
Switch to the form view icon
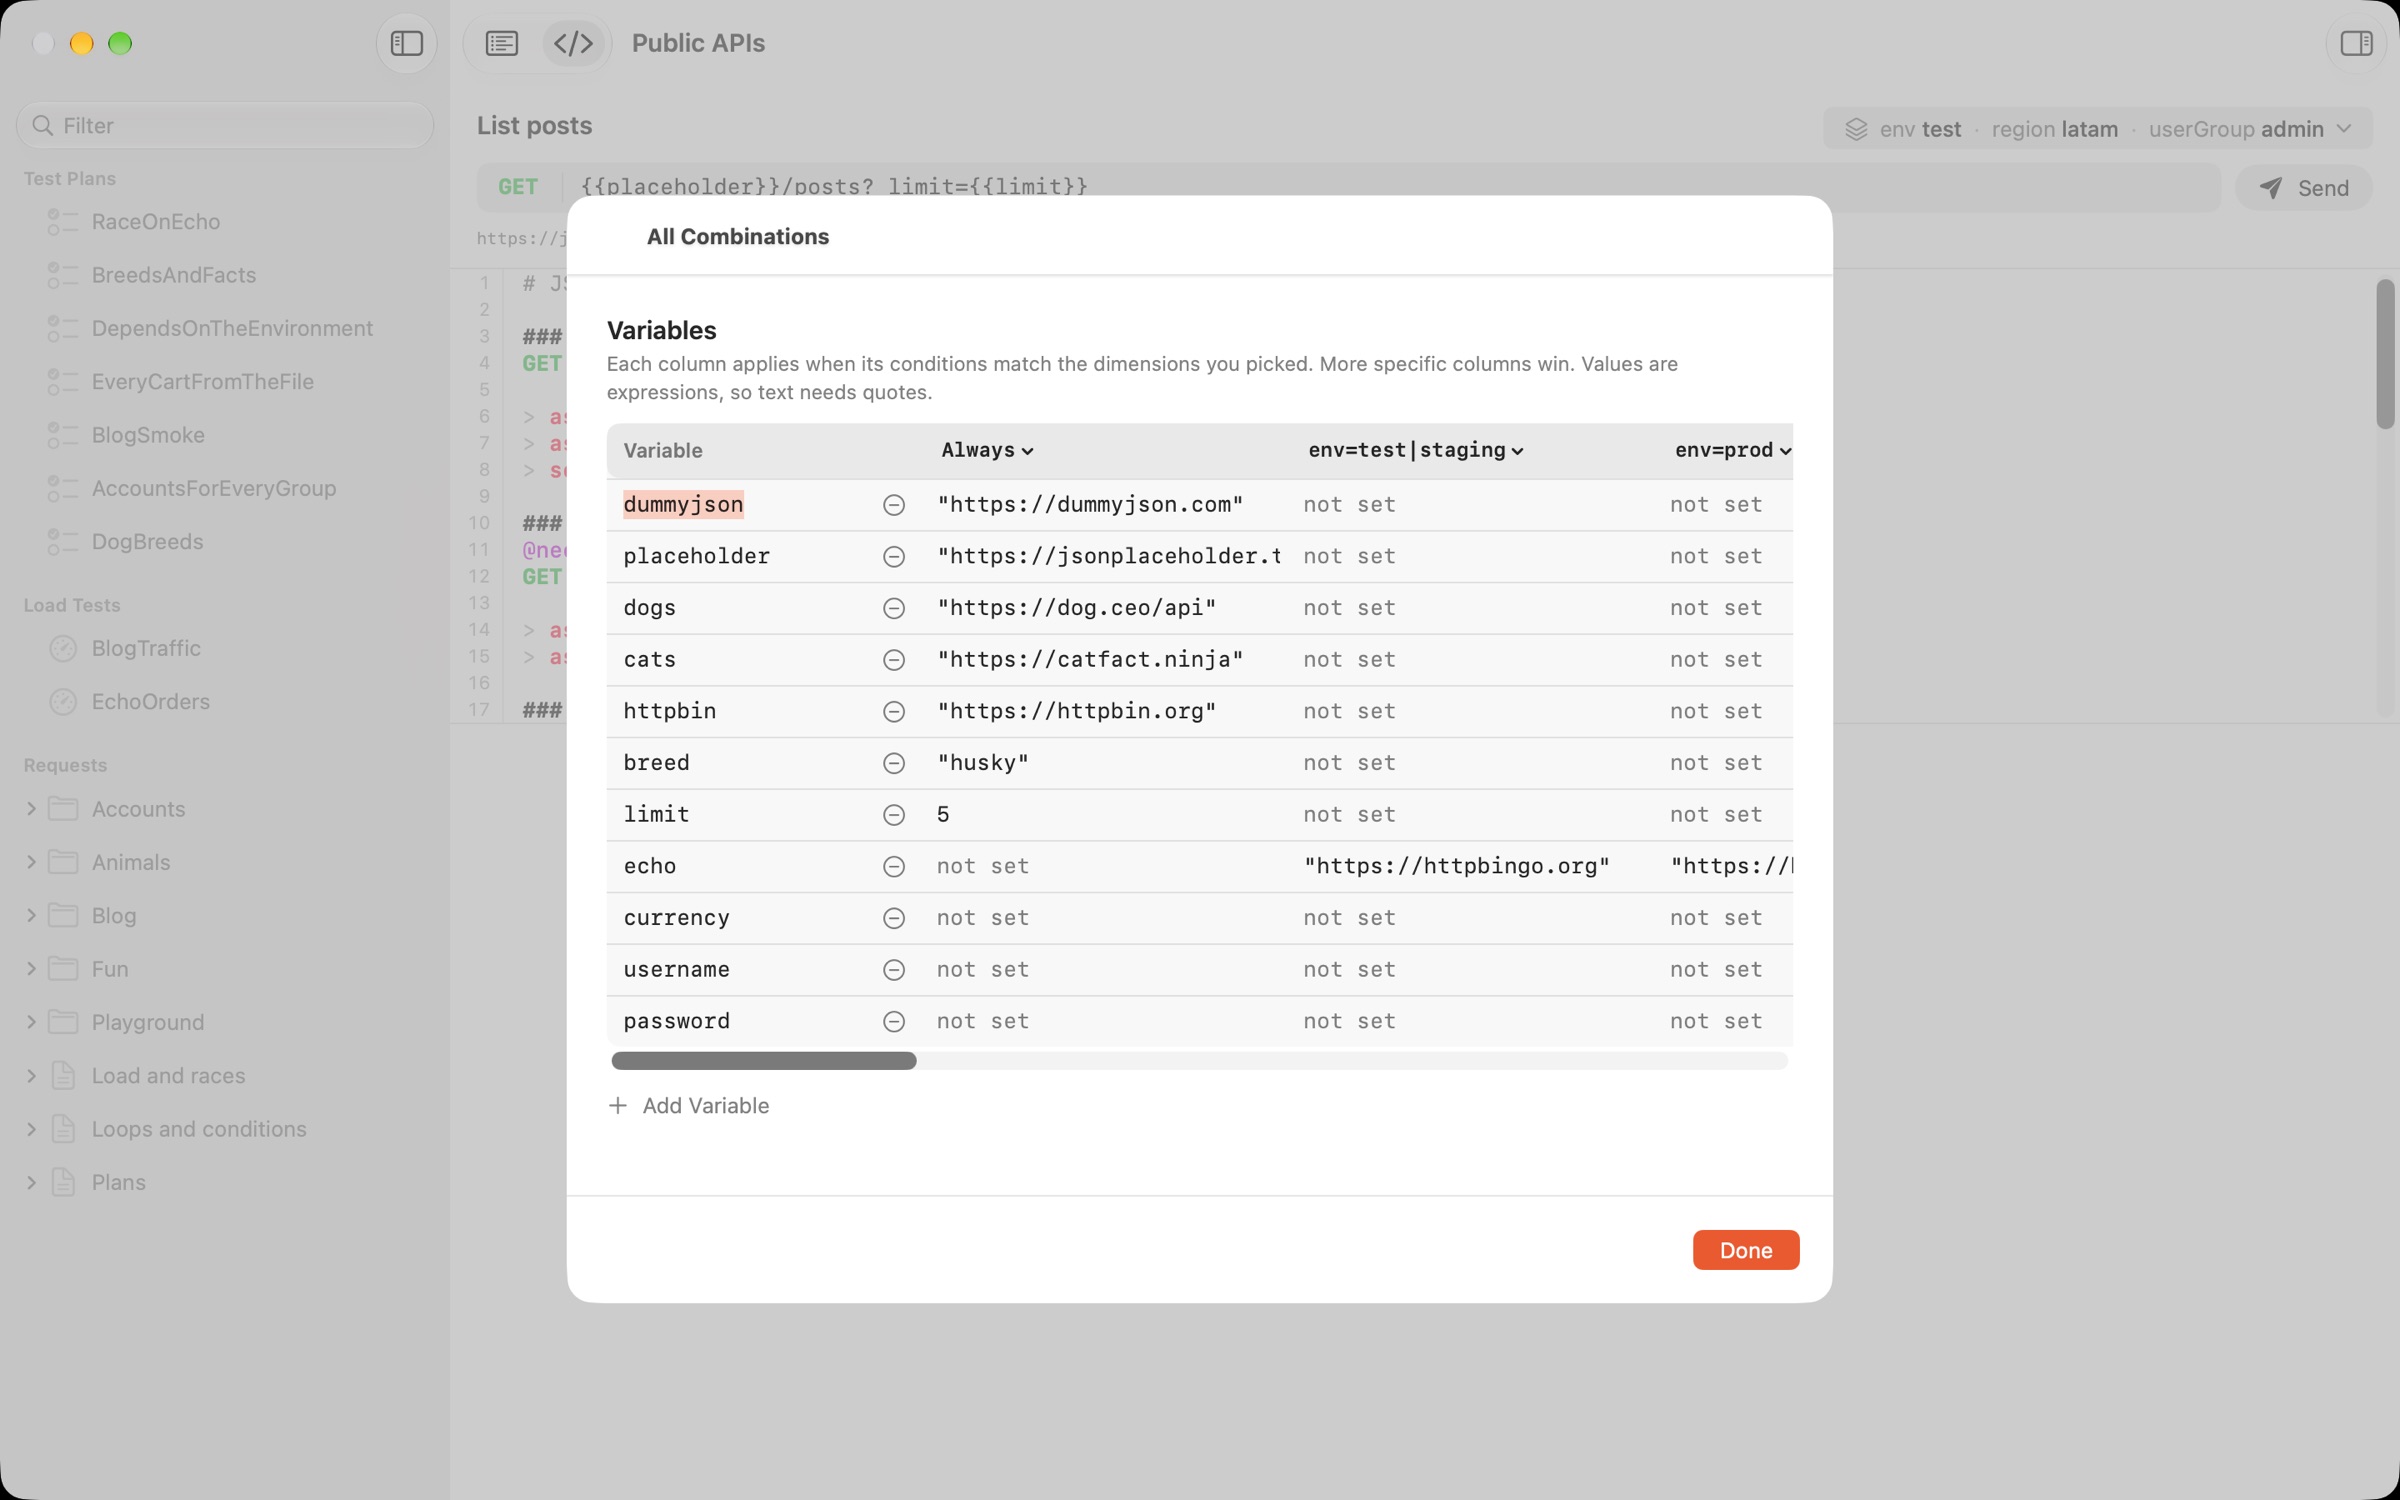(502, 43)
